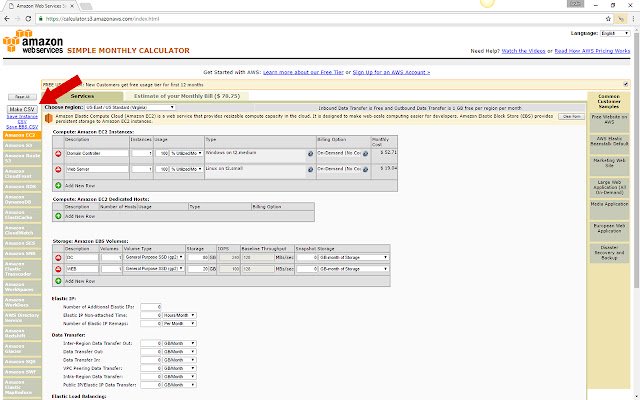The width and height of the screenshot is (640, 400).
Task: Select Amazon CloudFront in the sidebar
Action: pyautogui.click(x=22, y=174)
